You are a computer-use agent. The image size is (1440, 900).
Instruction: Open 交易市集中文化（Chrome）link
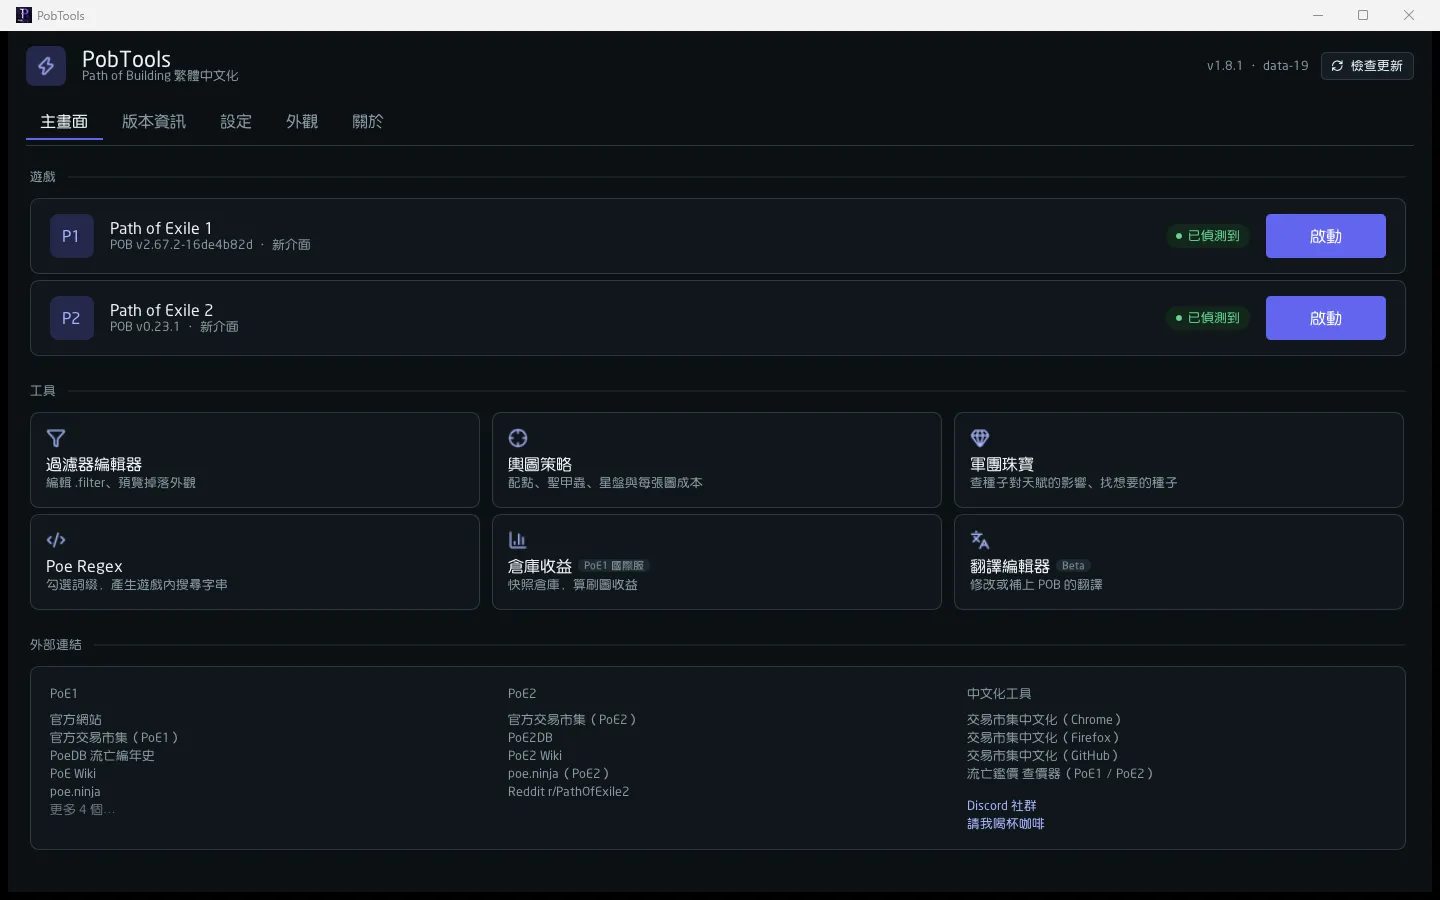tap(1044, 720)
